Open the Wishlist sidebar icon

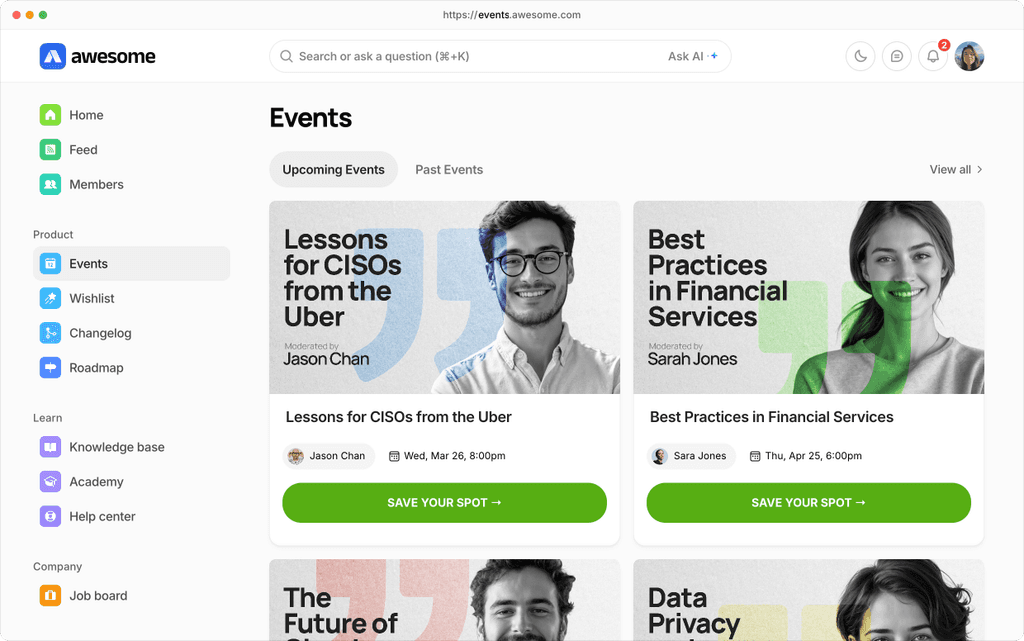tap(50, 299)
